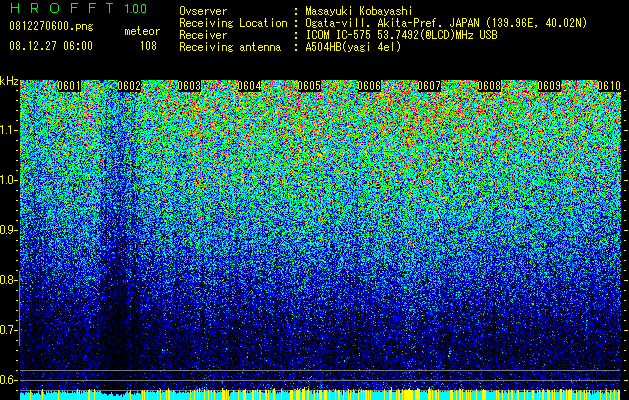
Task: Click the 0.8 kHz axis label
Action: click(9, 280)
